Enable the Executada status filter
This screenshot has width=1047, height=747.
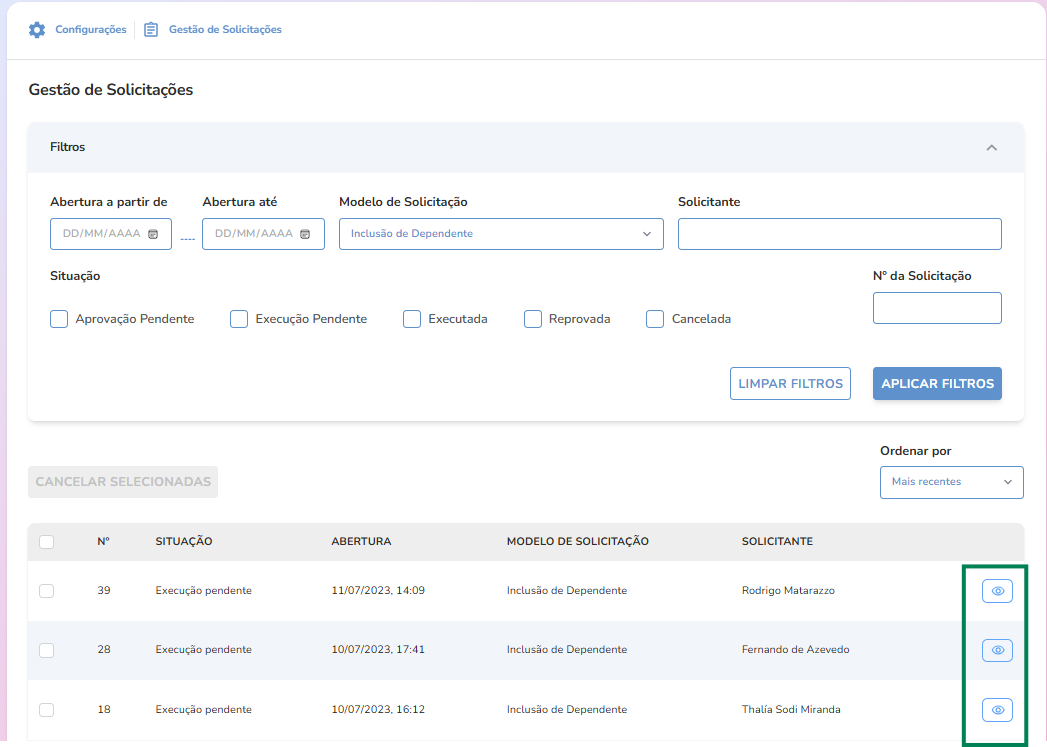[x=412, y=319]
